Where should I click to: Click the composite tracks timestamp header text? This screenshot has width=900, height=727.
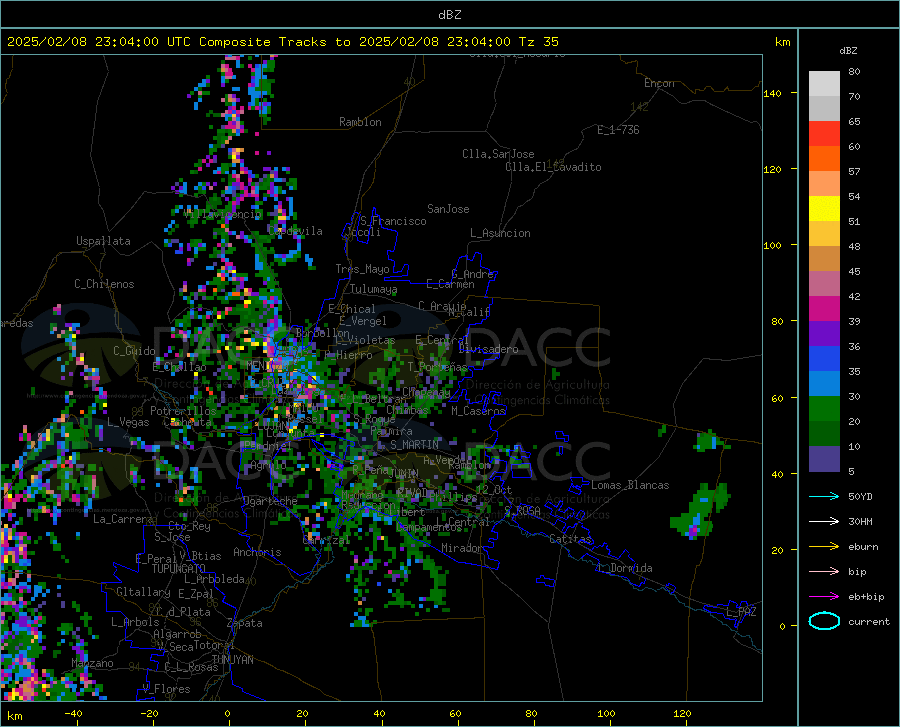click(x=282, y=42)
